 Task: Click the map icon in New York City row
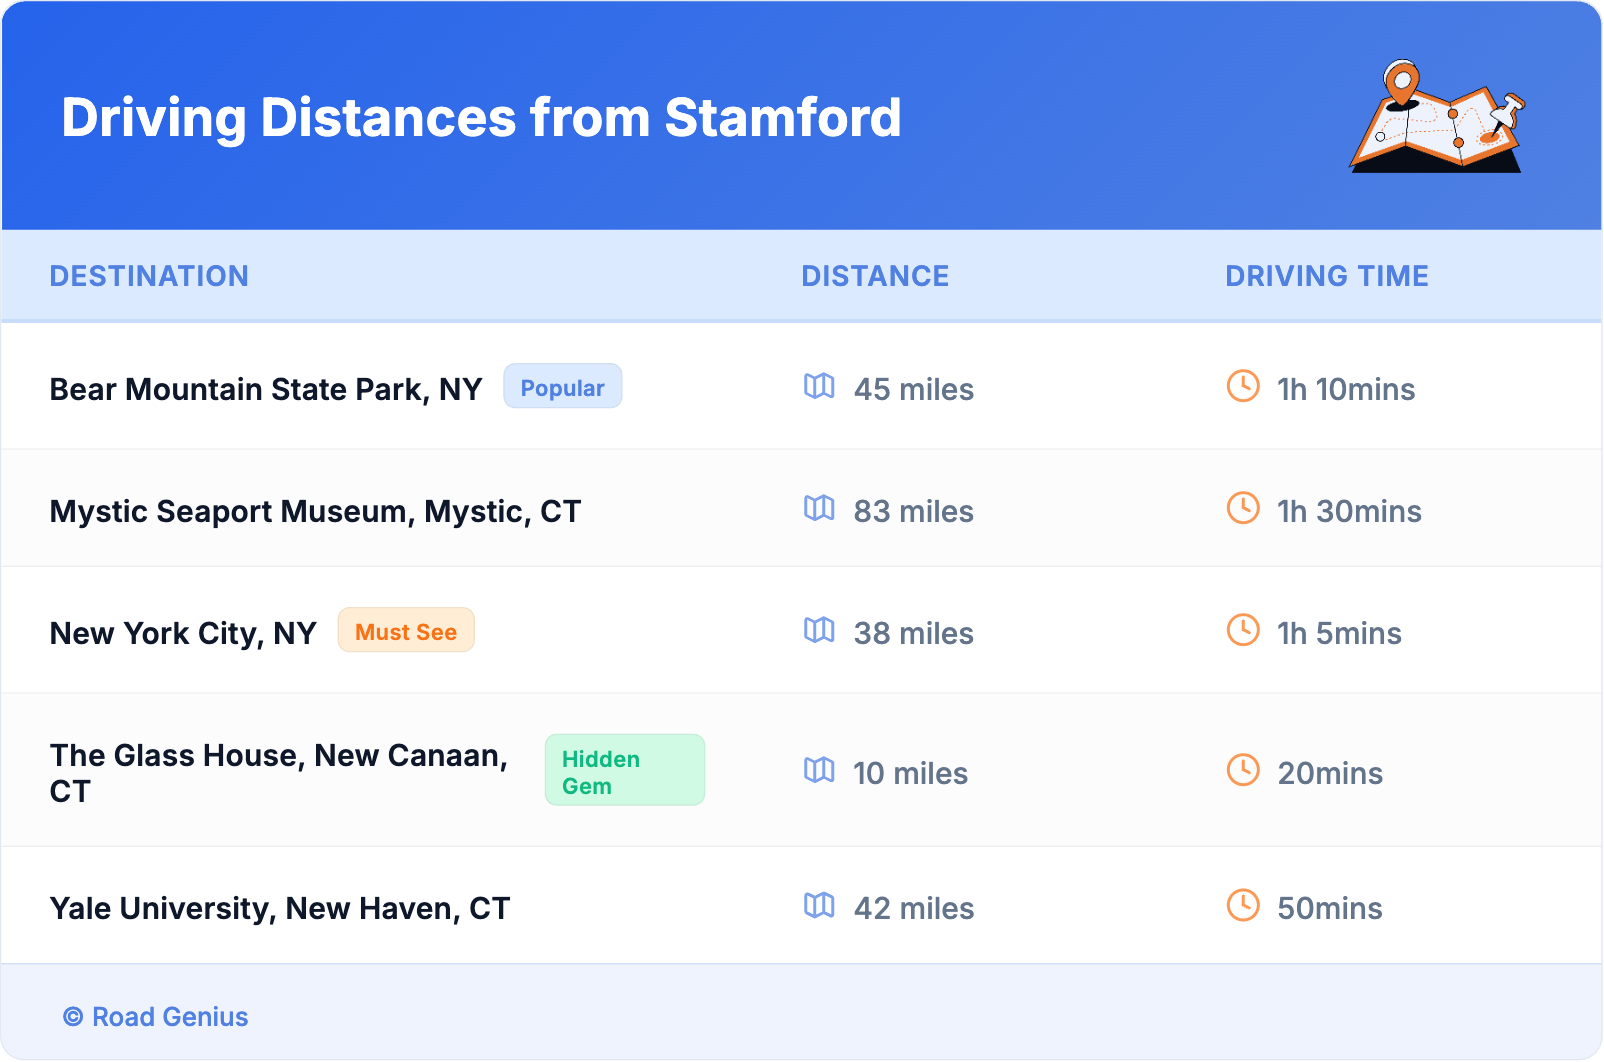click(820, 633)
